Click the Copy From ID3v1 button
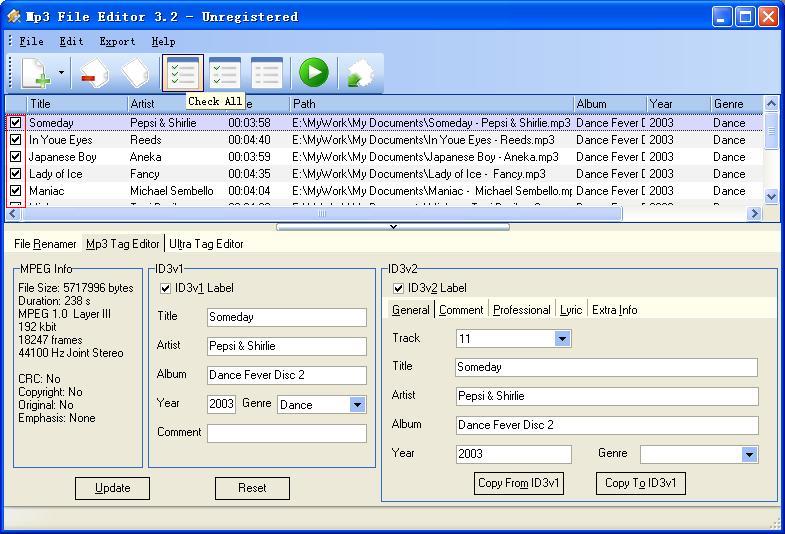The image size is (785, 534). [x=519, y=483]
